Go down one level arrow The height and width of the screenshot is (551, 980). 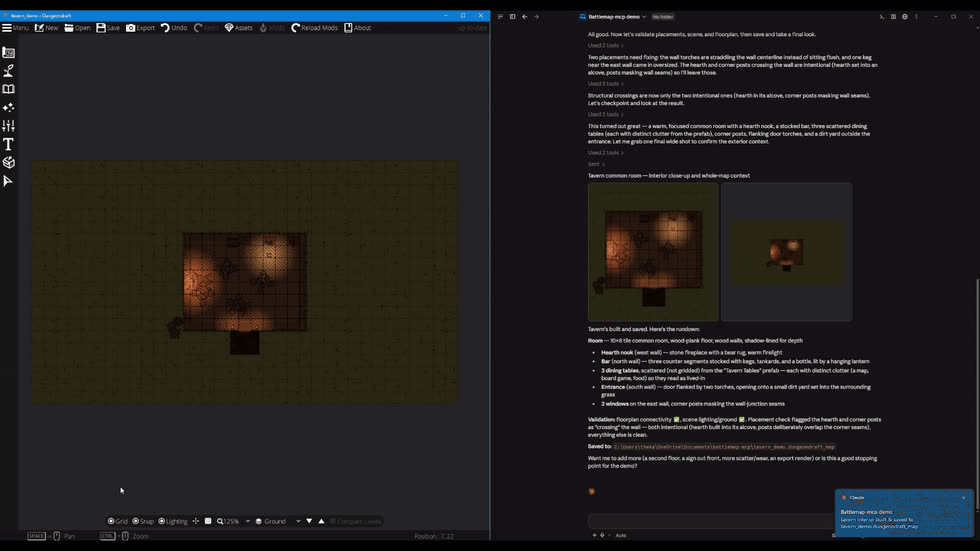point(309,521)
